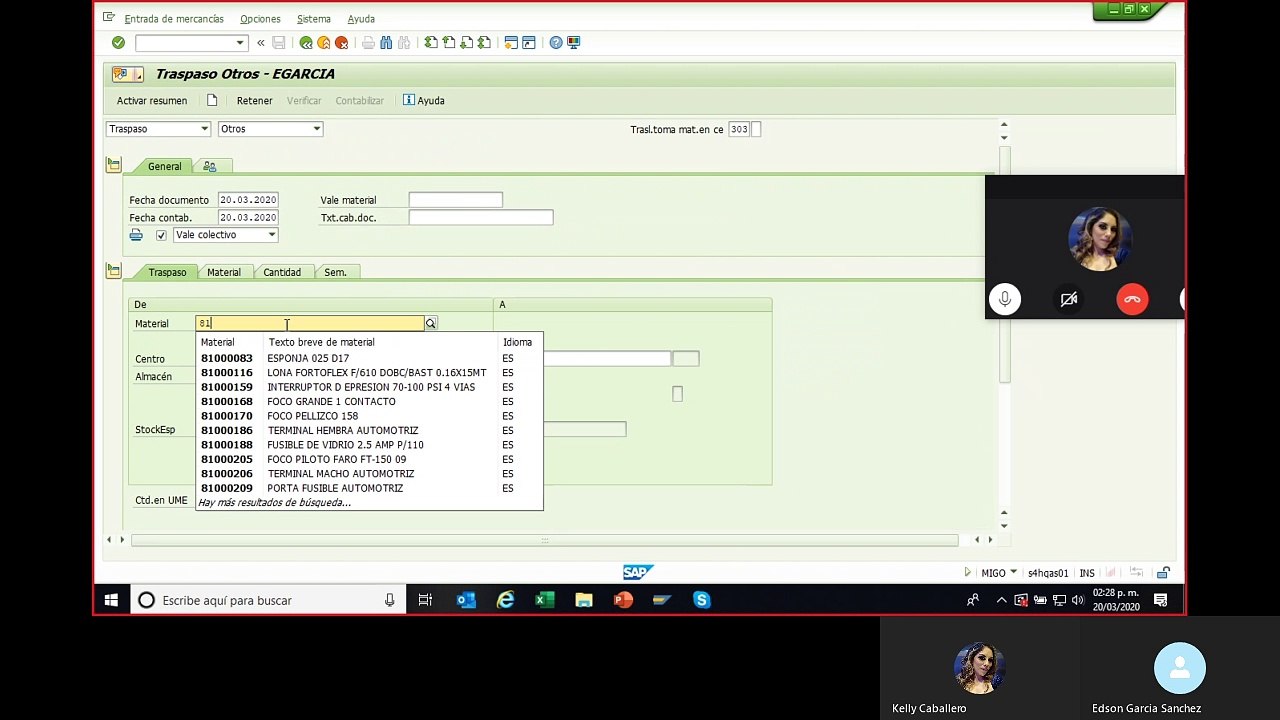Open the Opciones menu
This screenshot has width=1280, height=720.
(260, 19)
